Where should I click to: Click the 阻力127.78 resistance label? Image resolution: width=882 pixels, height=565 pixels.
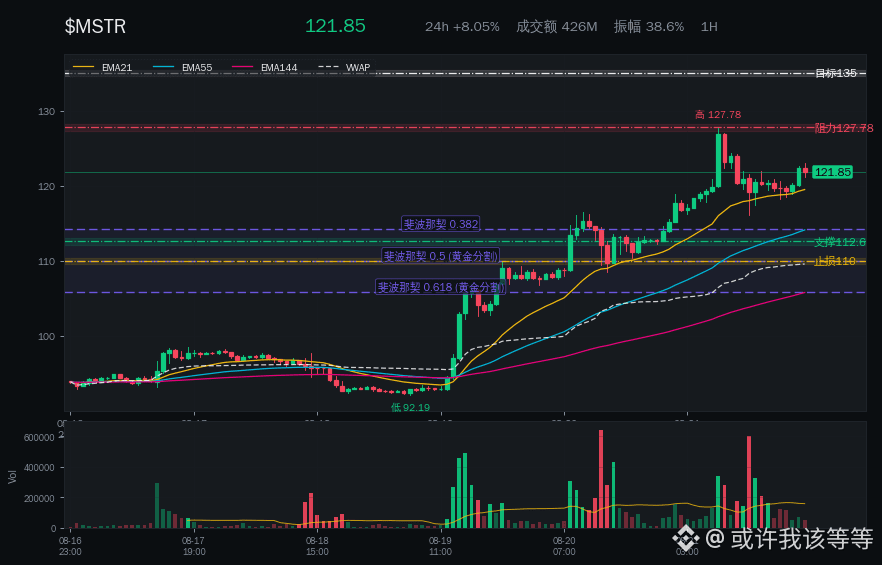844,128
